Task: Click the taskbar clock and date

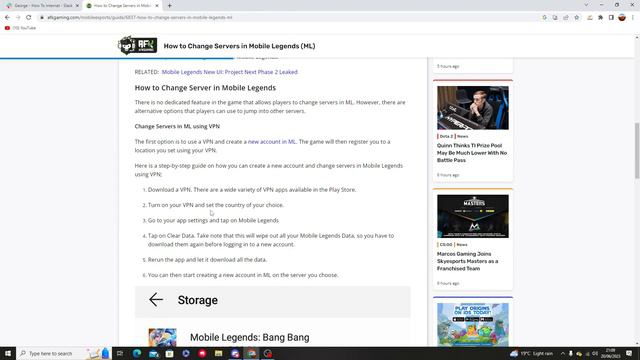Action: (x=611, y=353)
